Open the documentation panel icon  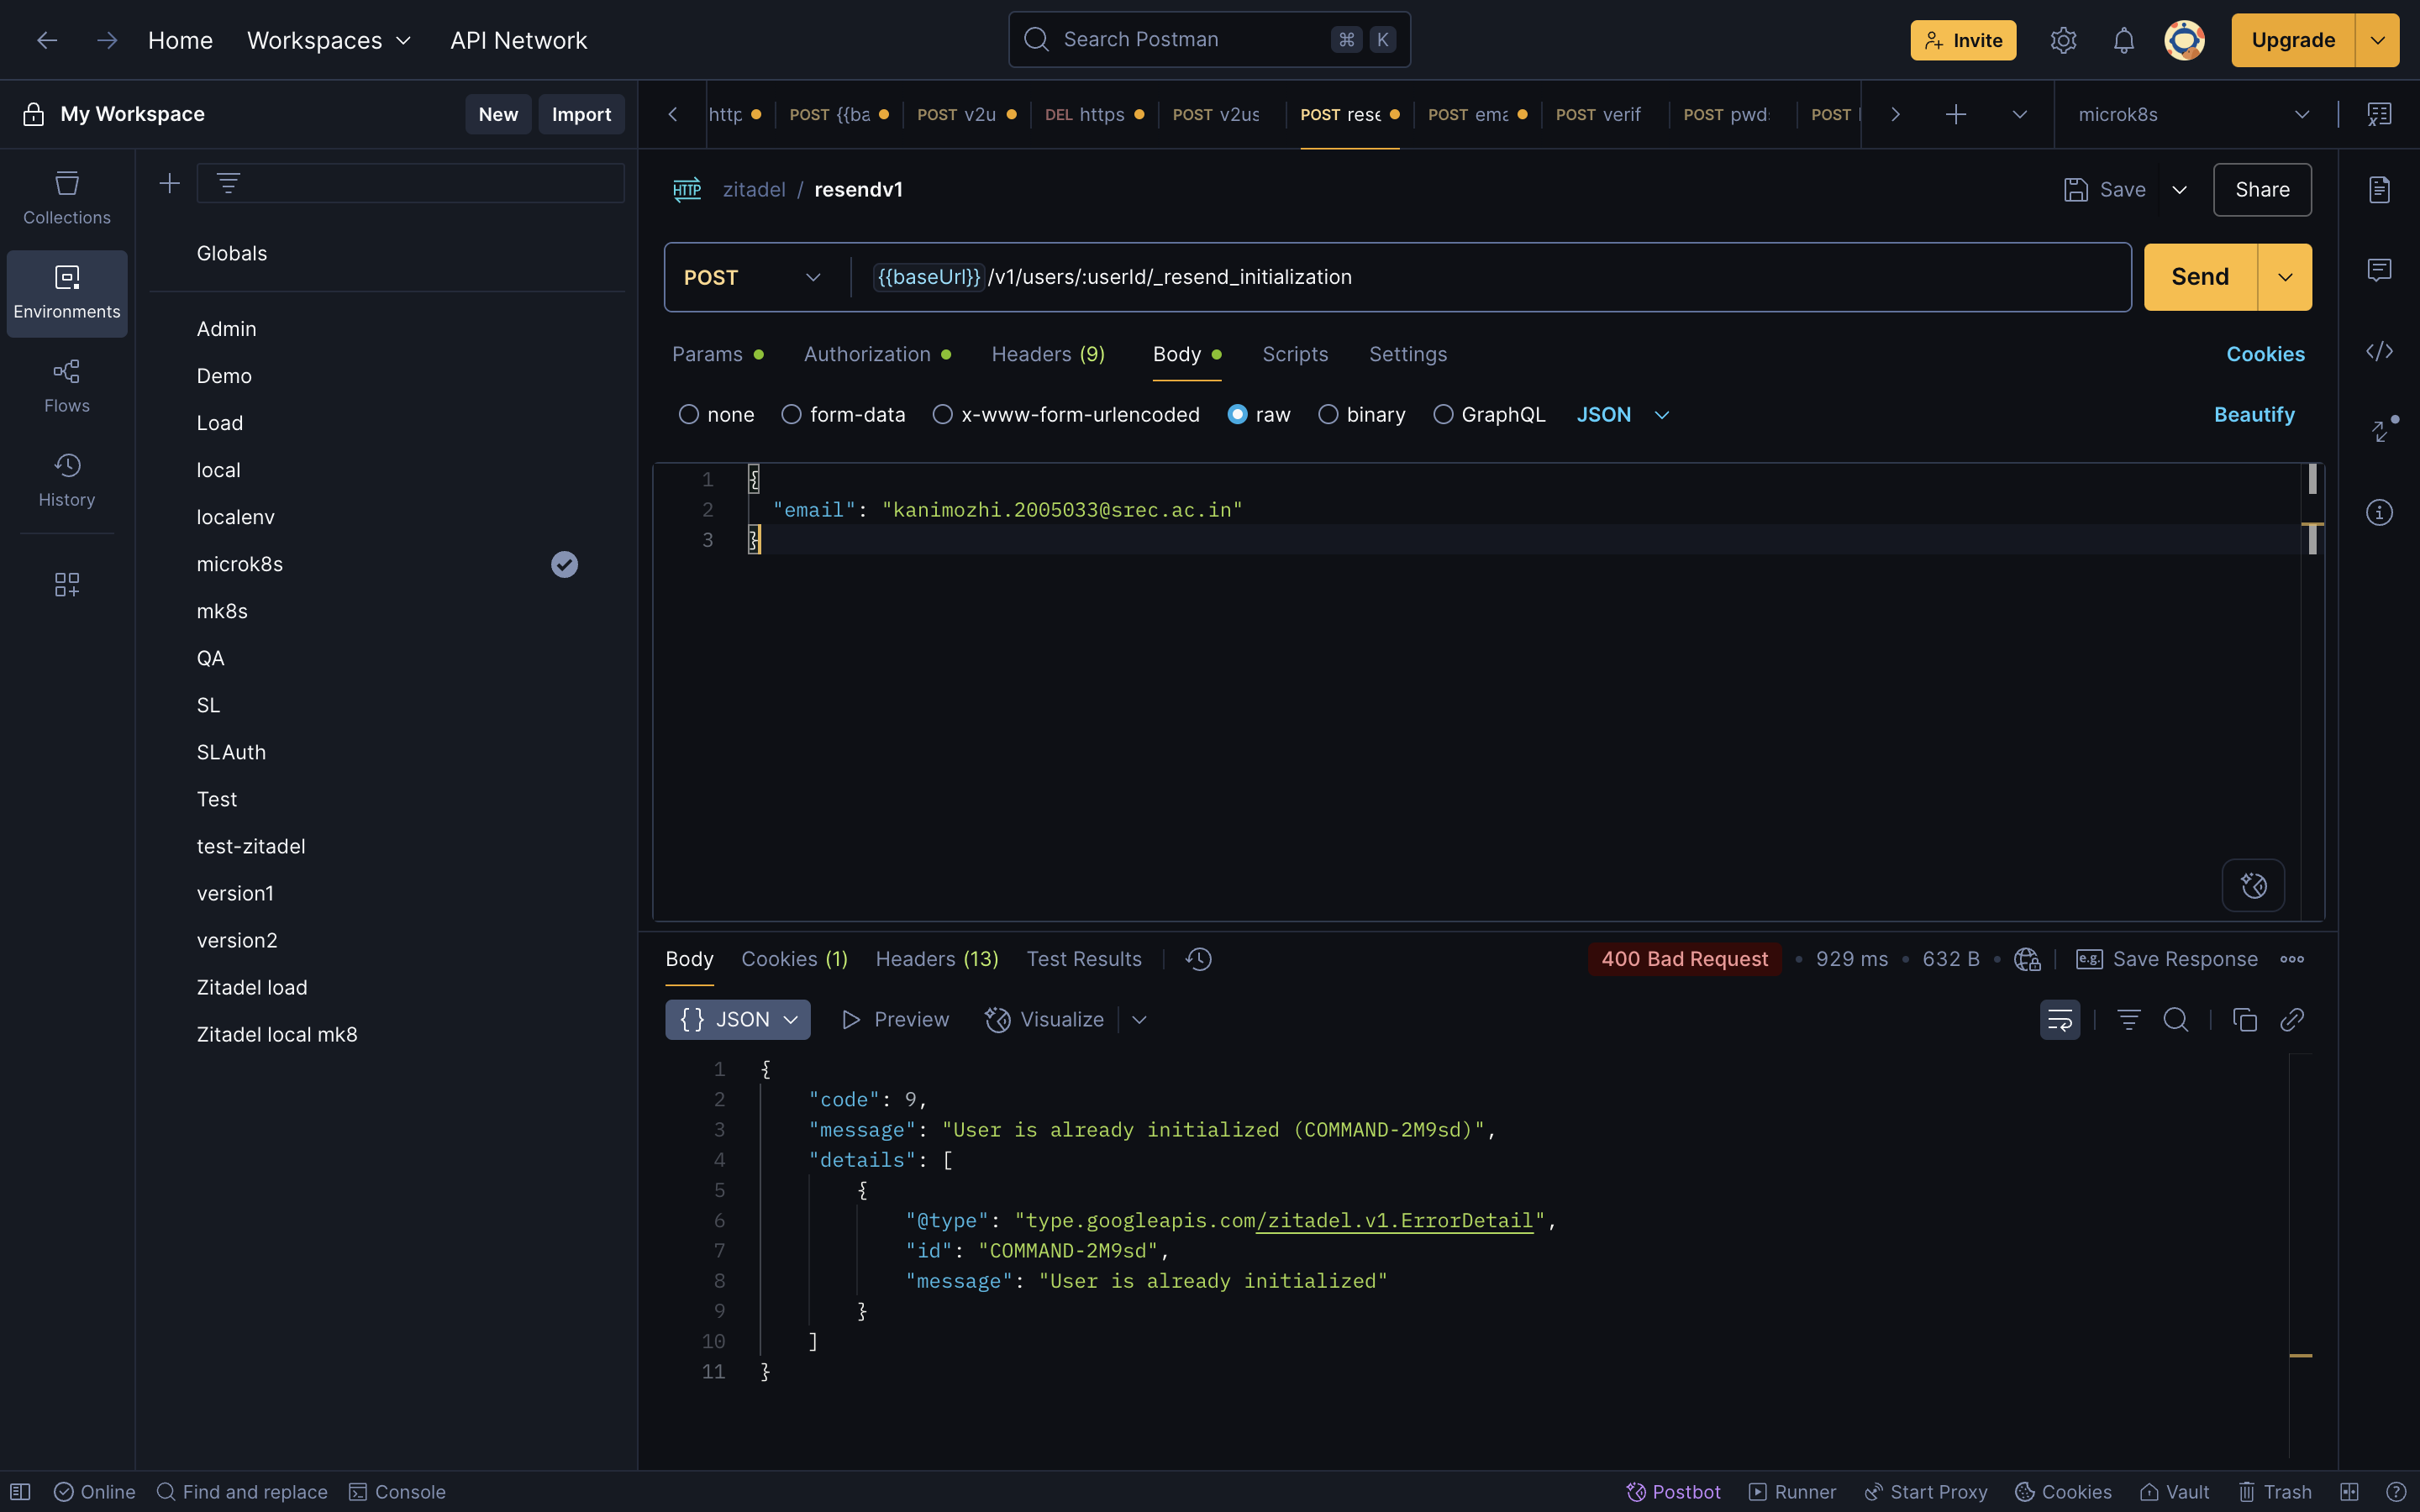click(2379, 189)
